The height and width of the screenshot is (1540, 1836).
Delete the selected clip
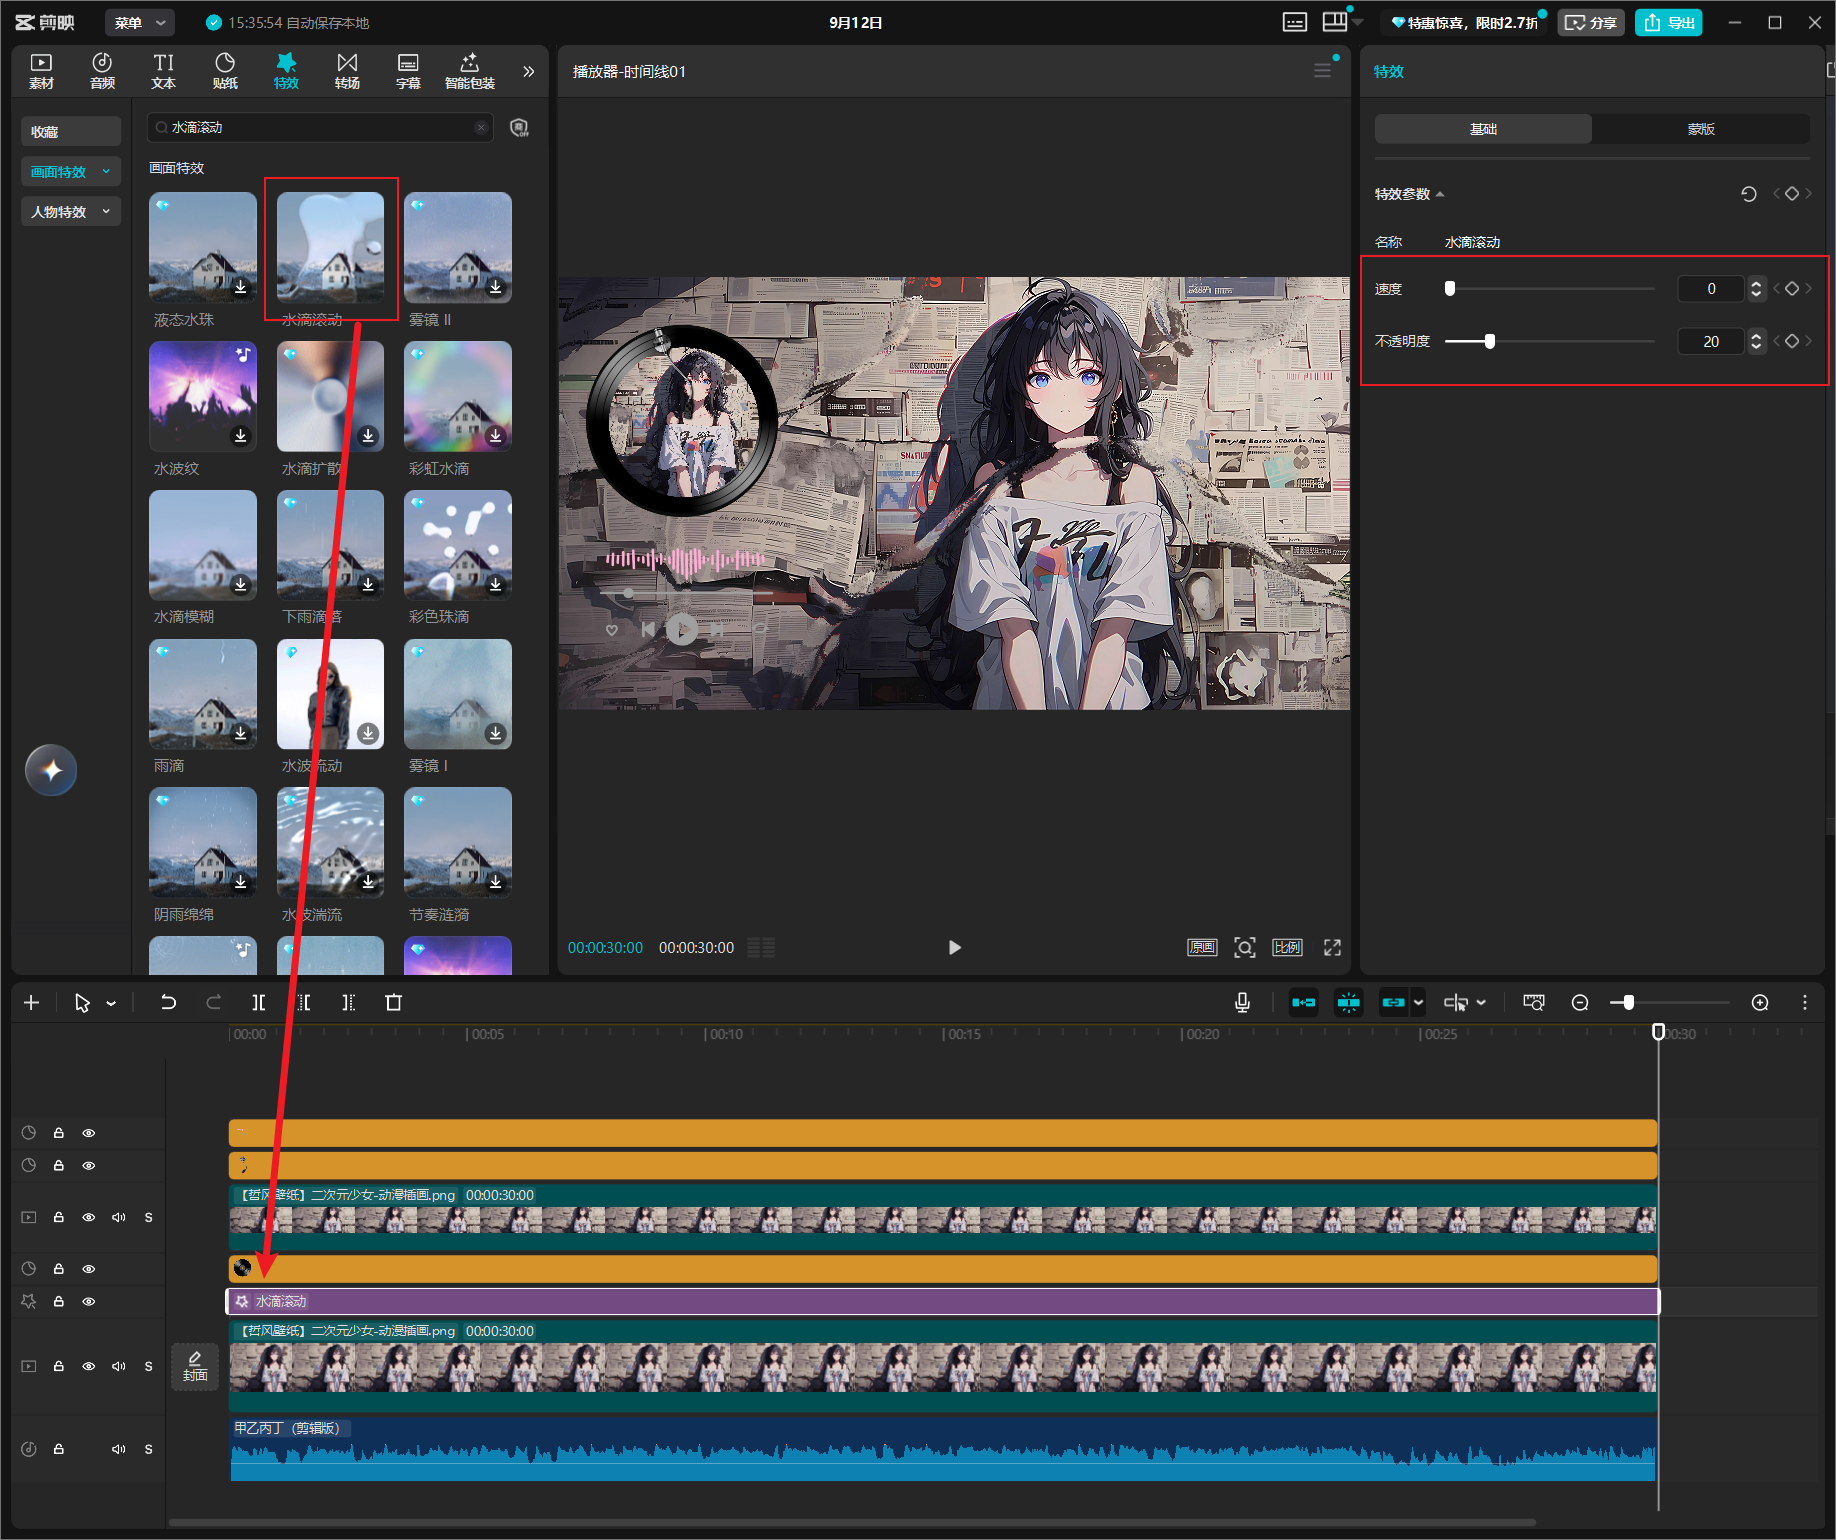(x=394, y=1002)
